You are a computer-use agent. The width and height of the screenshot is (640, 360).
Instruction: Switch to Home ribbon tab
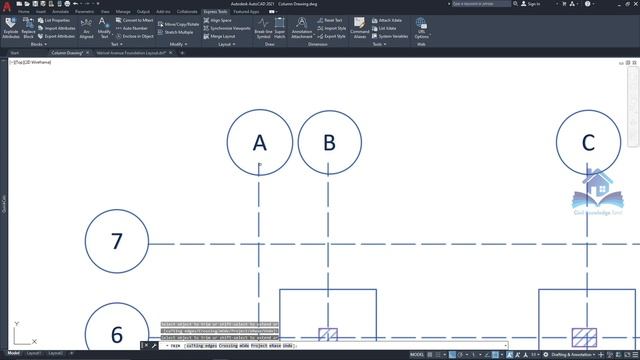(x=24, y=12)
